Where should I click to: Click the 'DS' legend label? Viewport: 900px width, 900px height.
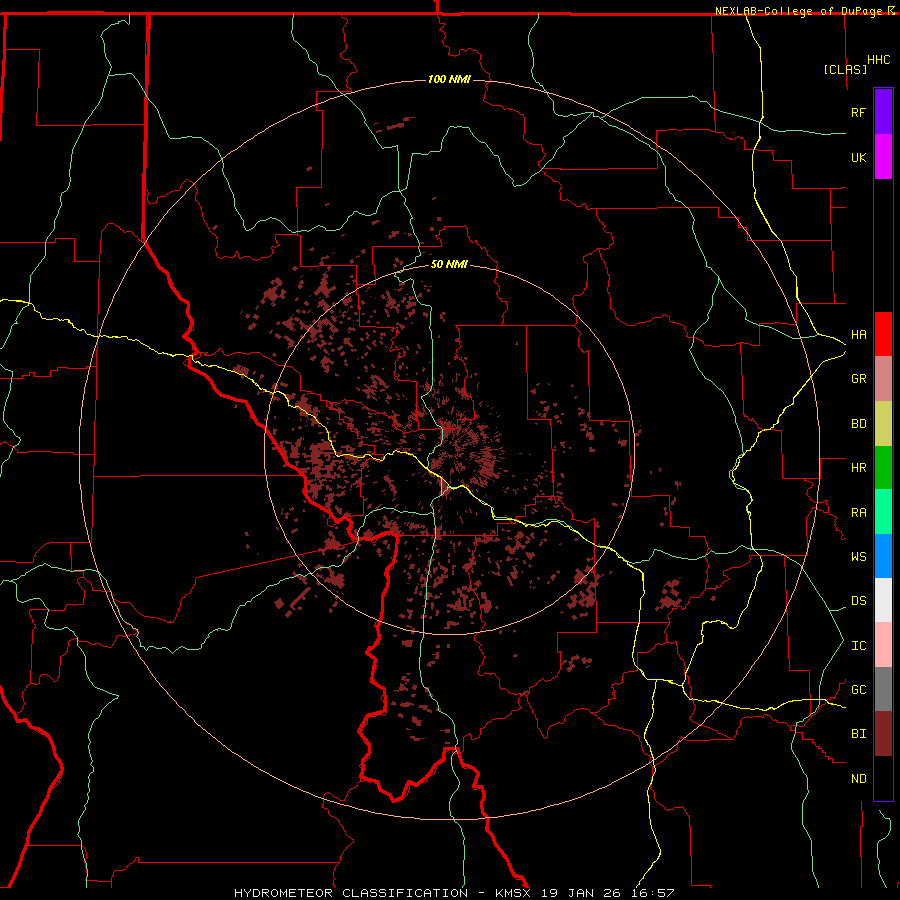click(x=858, y=601)
